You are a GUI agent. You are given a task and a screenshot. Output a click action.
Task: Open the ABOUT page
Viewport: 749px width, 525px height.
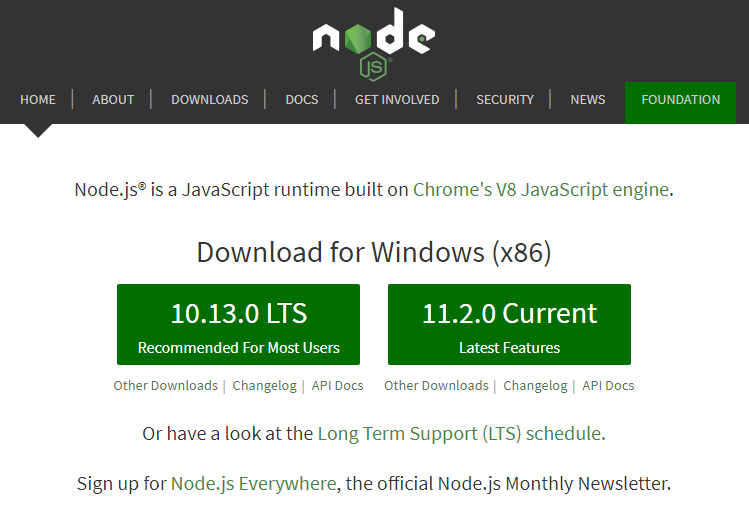tap(113, 99)
